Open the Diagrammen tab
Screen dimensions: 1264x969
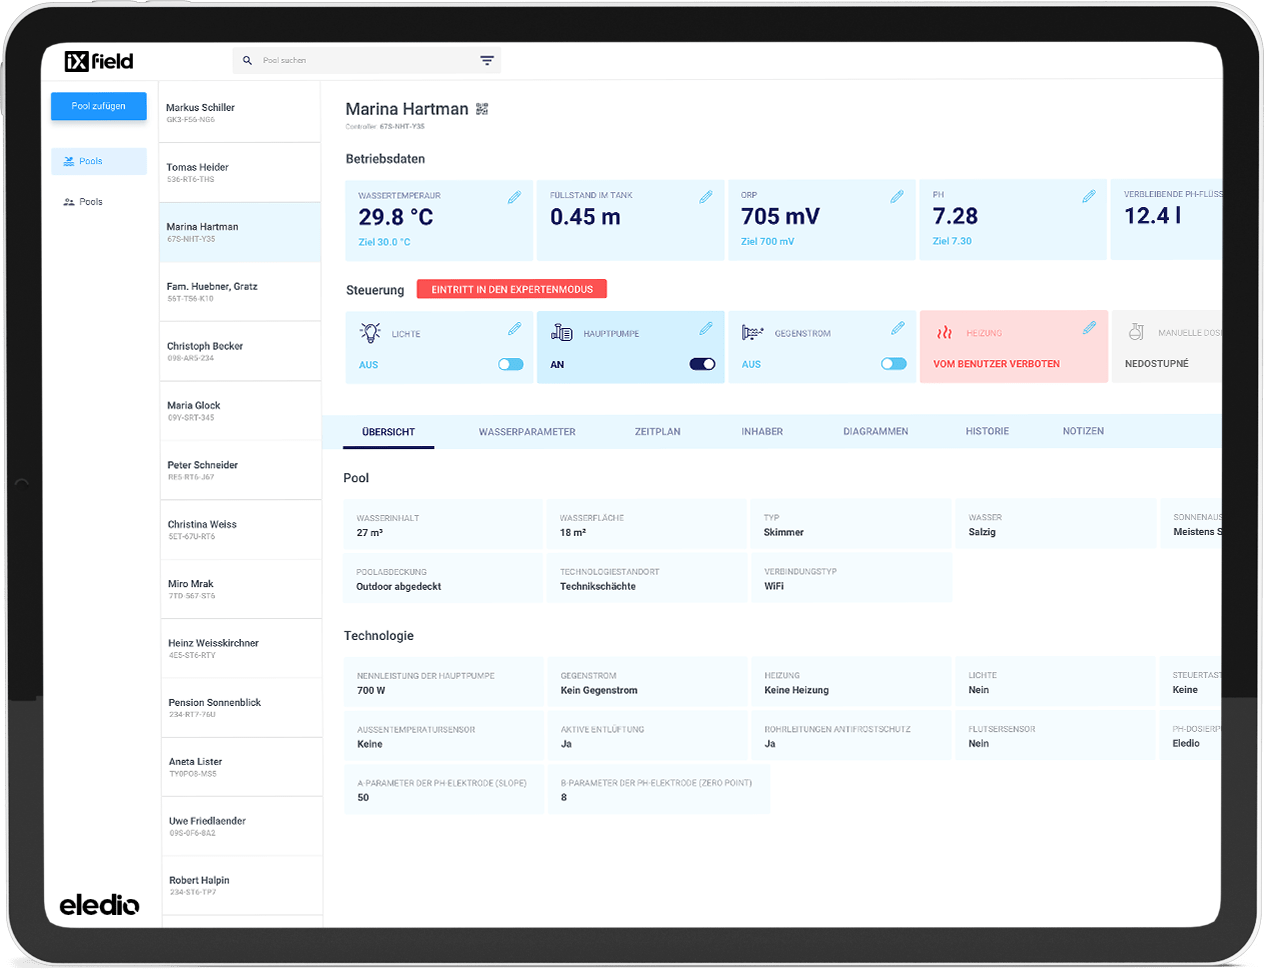[x=875, y=432]
